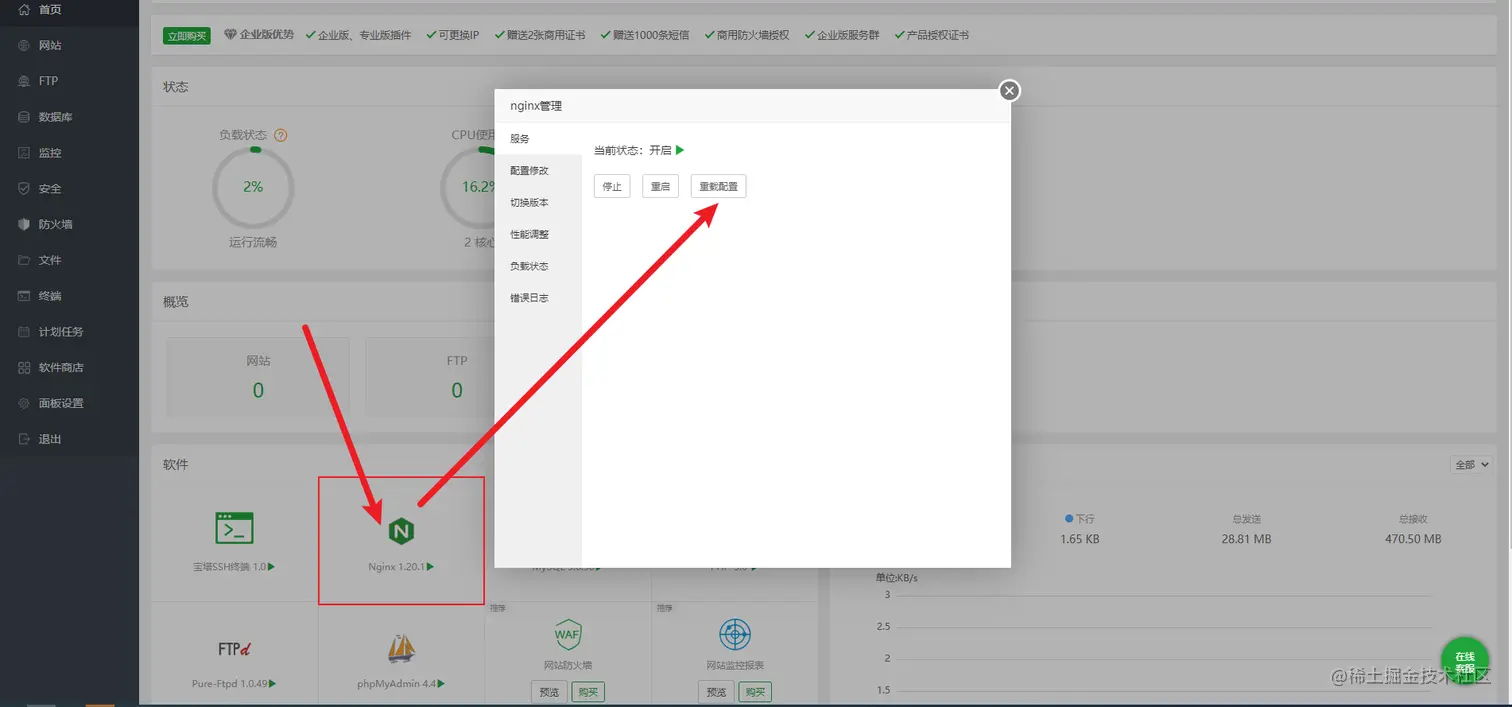Click the 负载状态 question-mark help icon

[281, 135]
